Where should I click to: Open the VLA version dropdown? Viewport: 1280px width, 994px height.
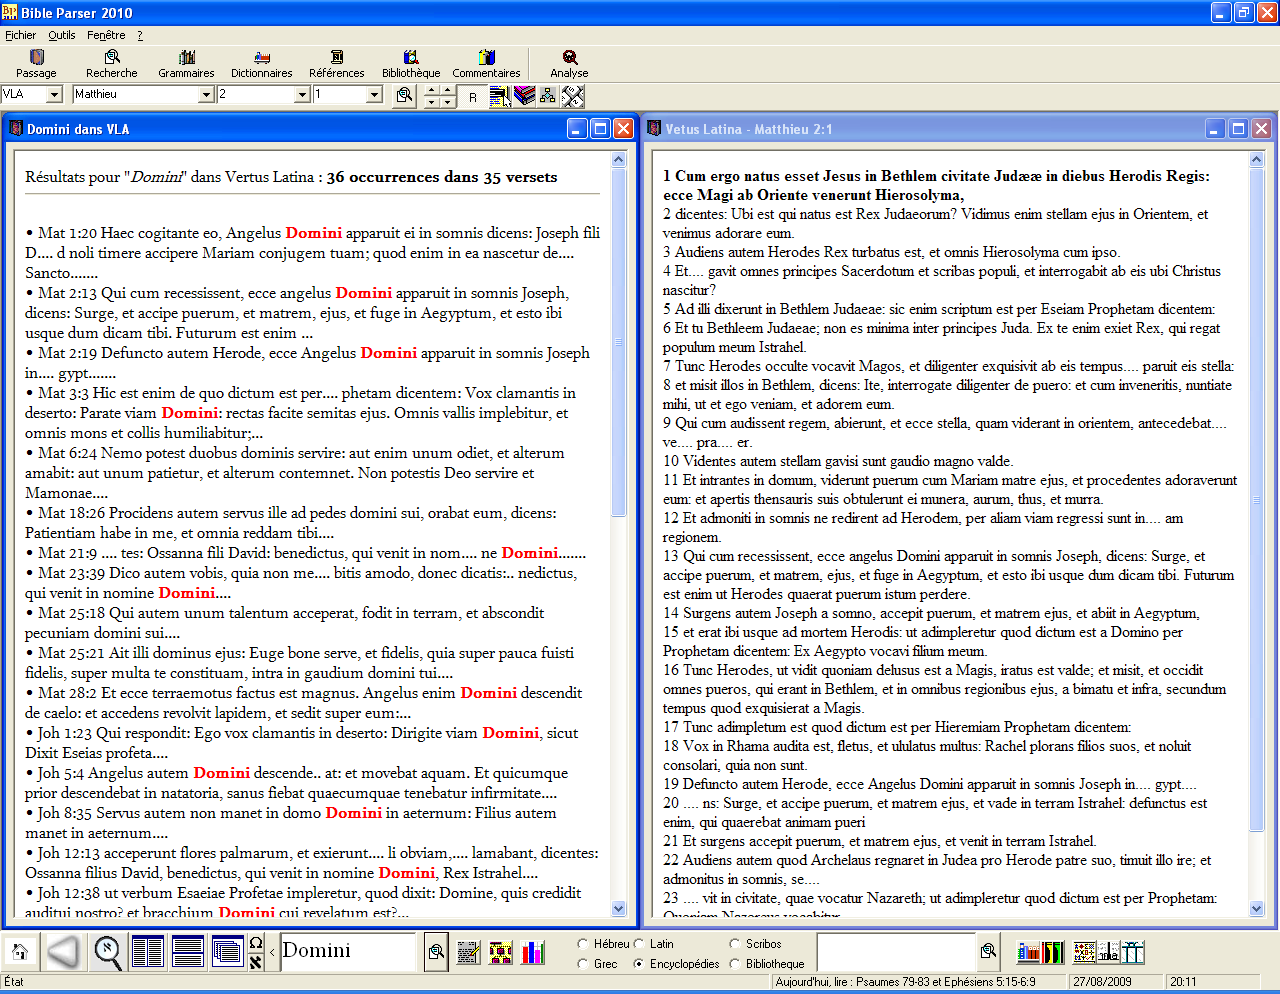[54, 94]
